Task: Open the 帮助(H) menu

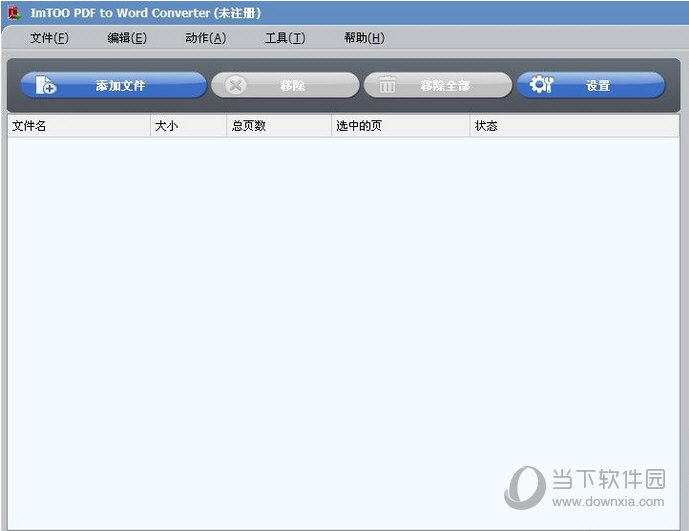Action: click(364, 38)
